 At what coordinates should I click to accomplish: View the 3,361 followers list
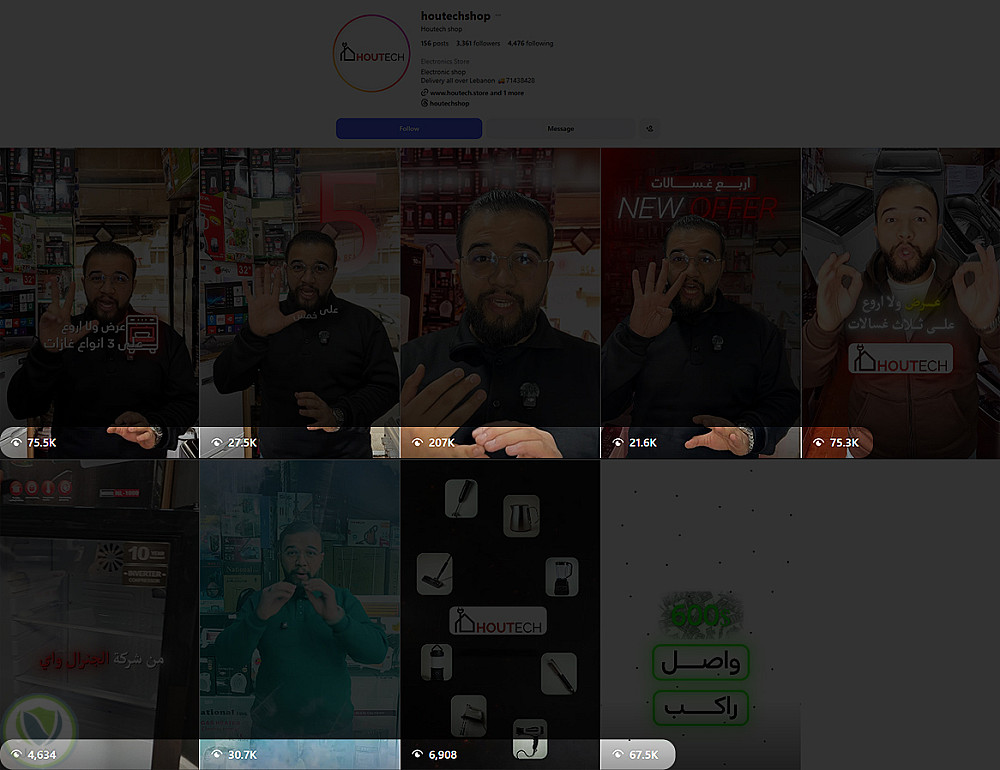(x=478, y=43)
